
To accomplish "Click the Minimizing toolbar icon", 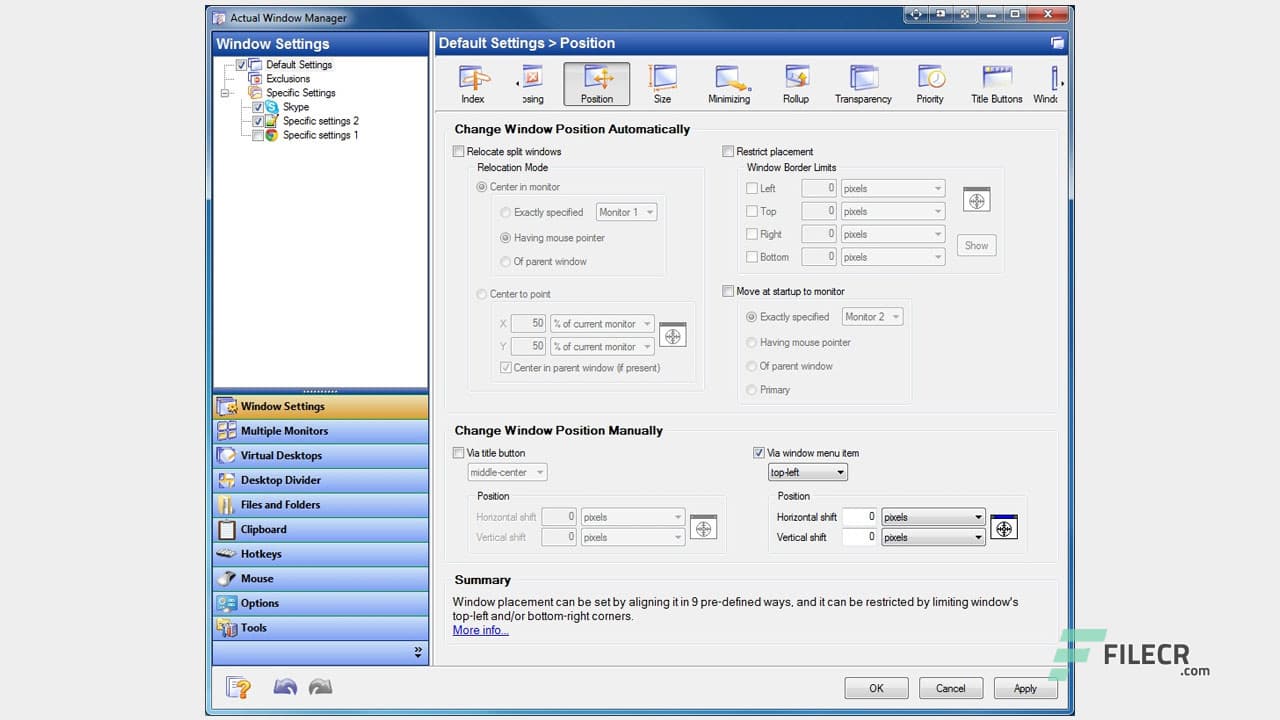I will [729, 83].
